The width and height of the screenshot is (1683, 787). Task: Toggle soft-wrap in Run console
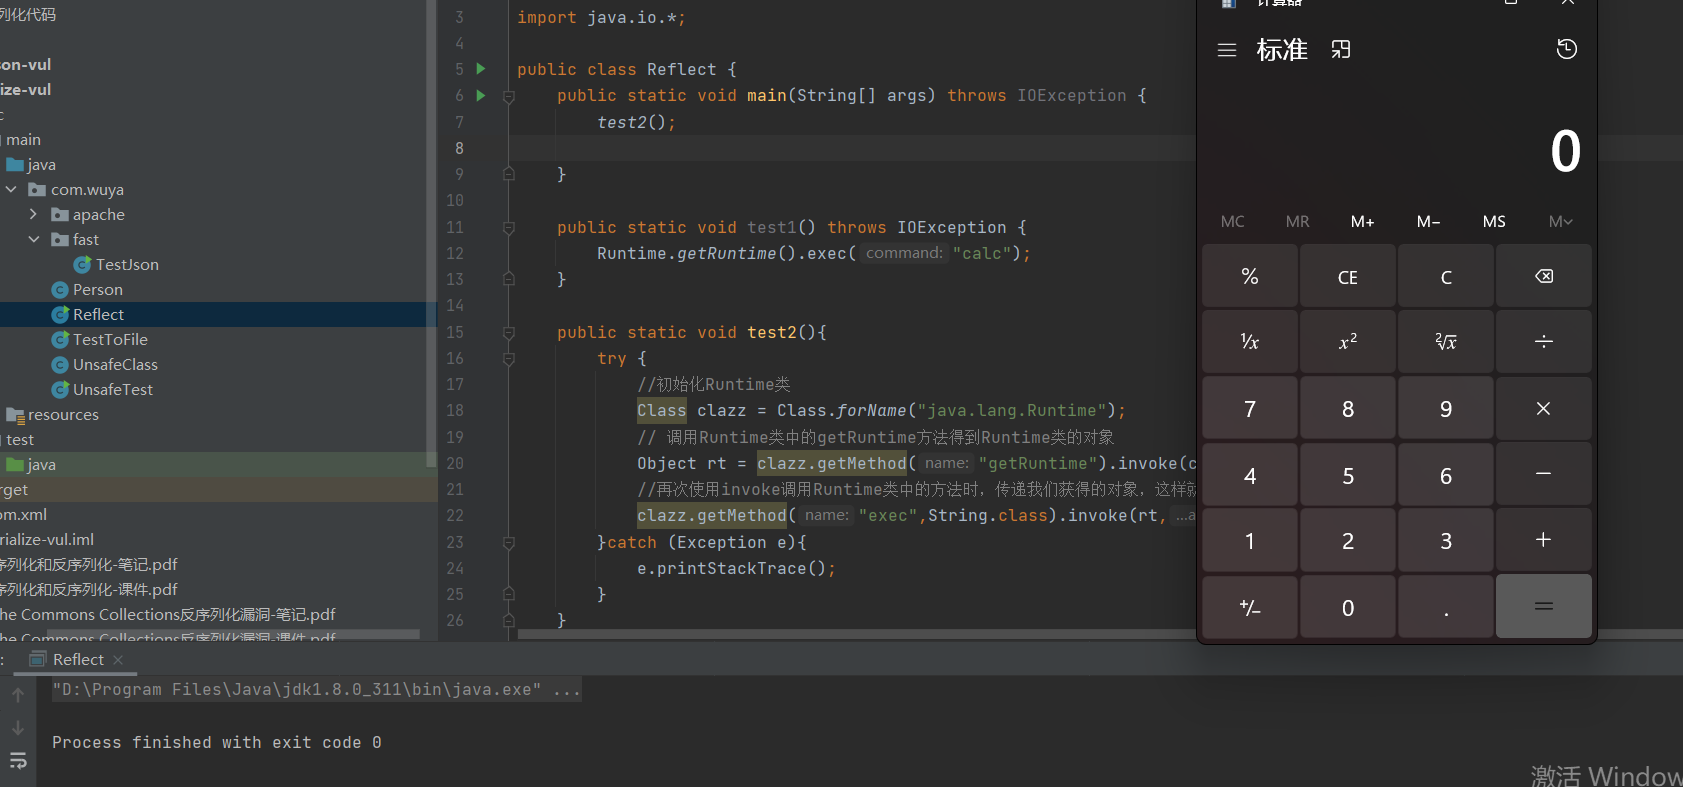coord(18,762)
